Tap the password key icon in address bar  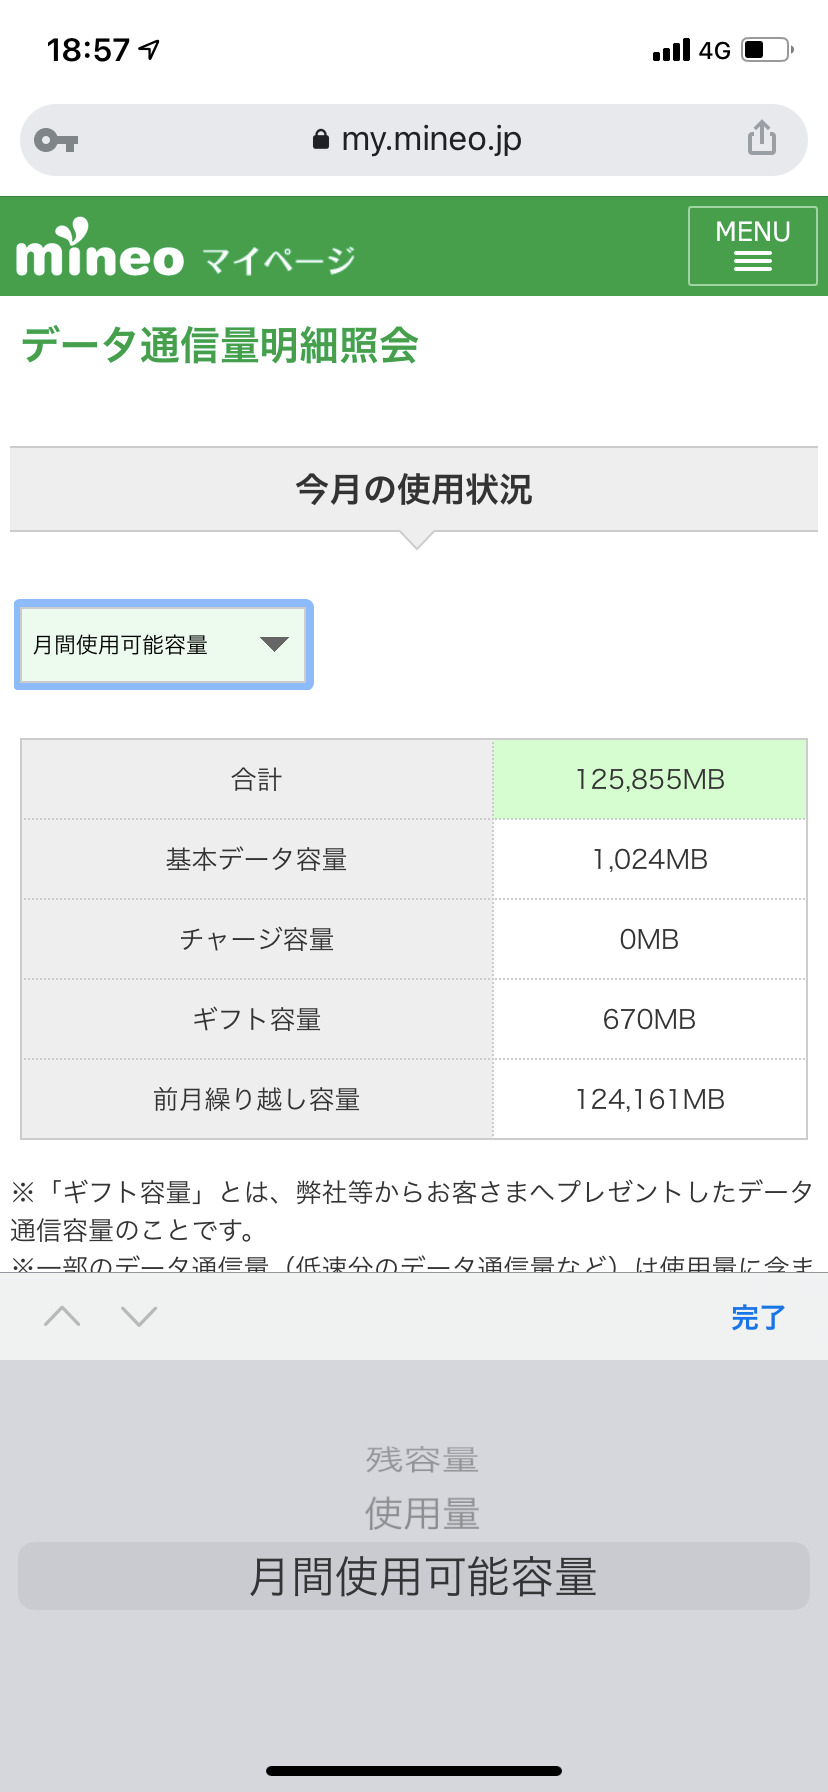[56, 141]
